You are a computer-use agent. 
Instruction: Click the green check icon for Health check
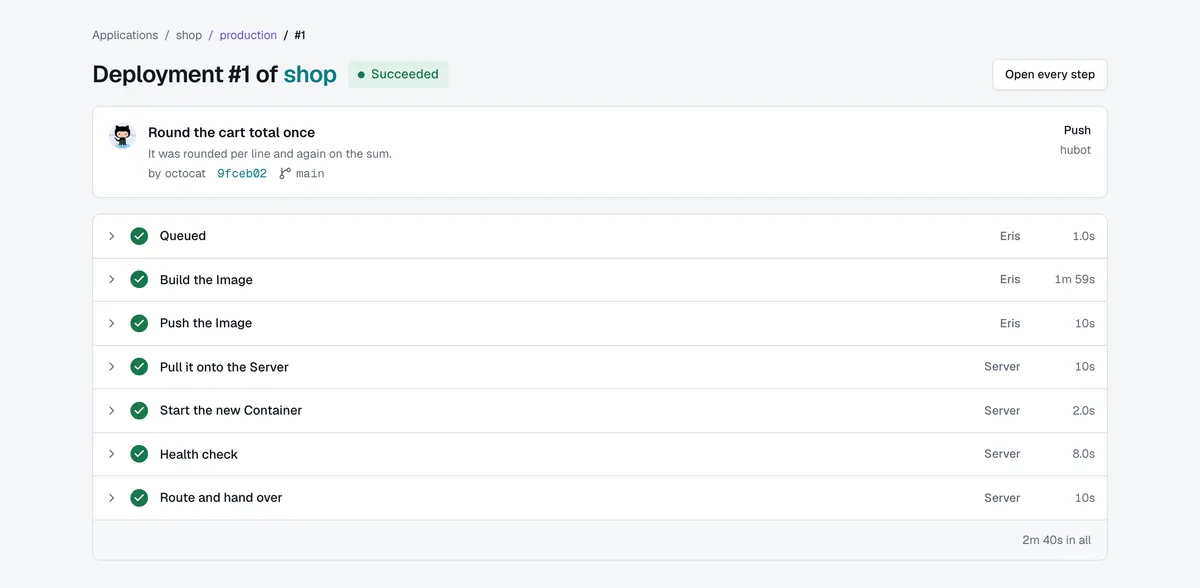(x=139, y=454)
